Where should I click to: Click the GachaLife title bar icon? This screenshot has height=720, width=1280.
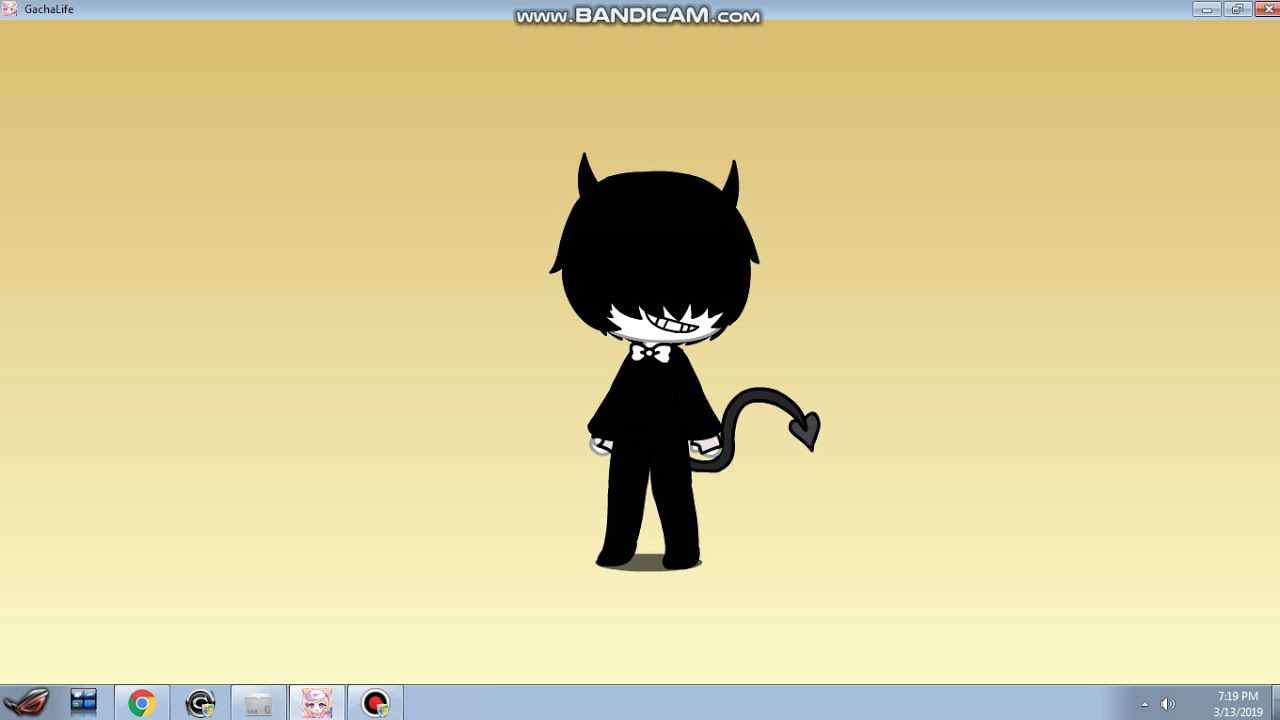[9, 9]
